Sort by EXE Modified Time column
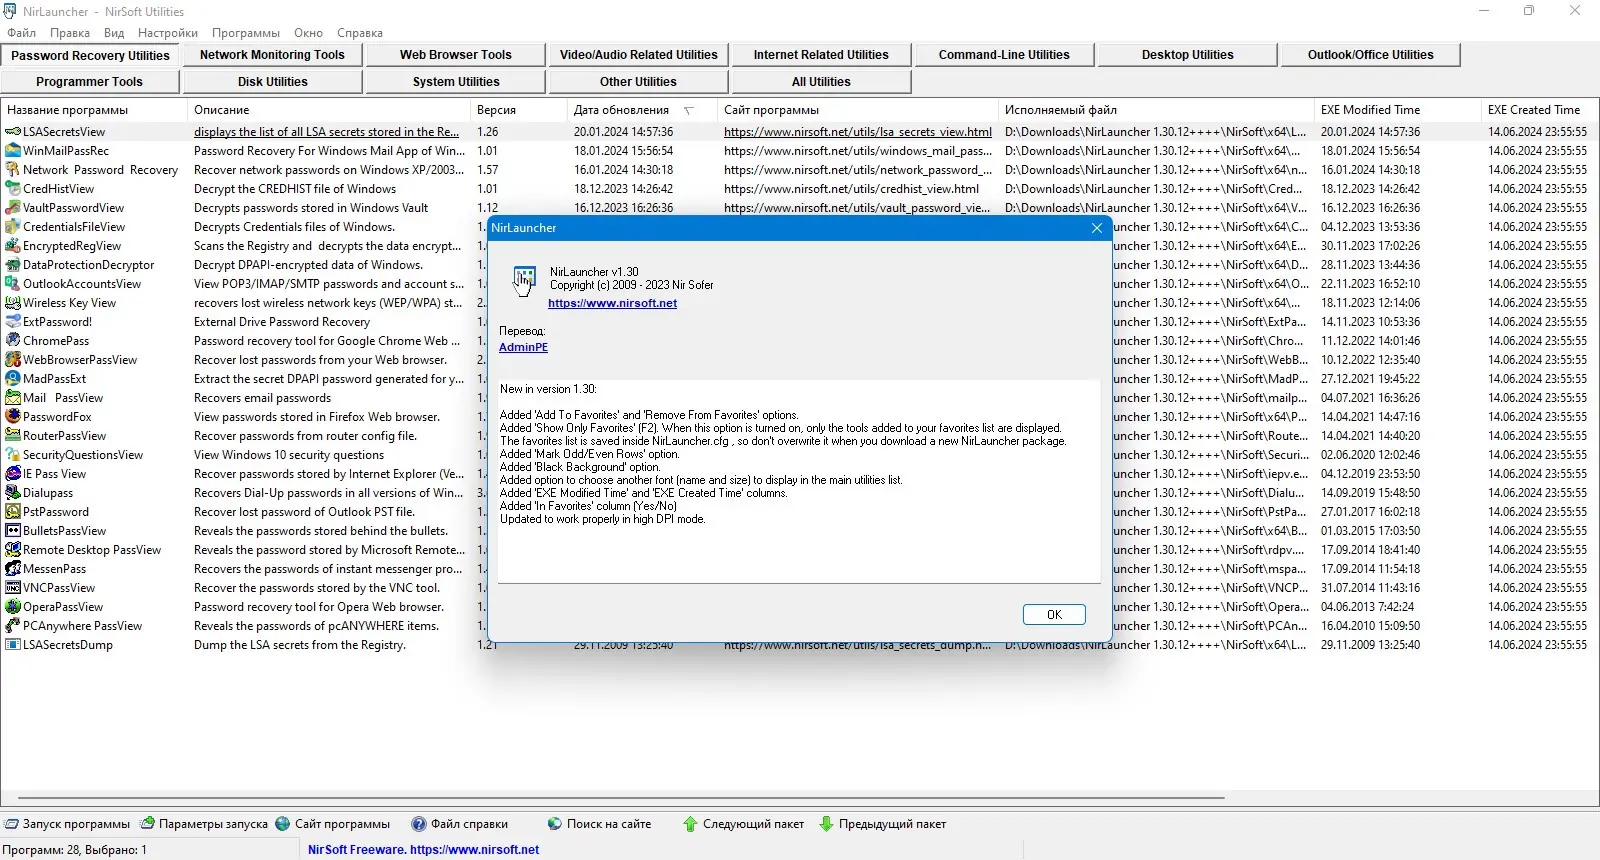The image size is (1600, 860). [x=1397, y=110]
